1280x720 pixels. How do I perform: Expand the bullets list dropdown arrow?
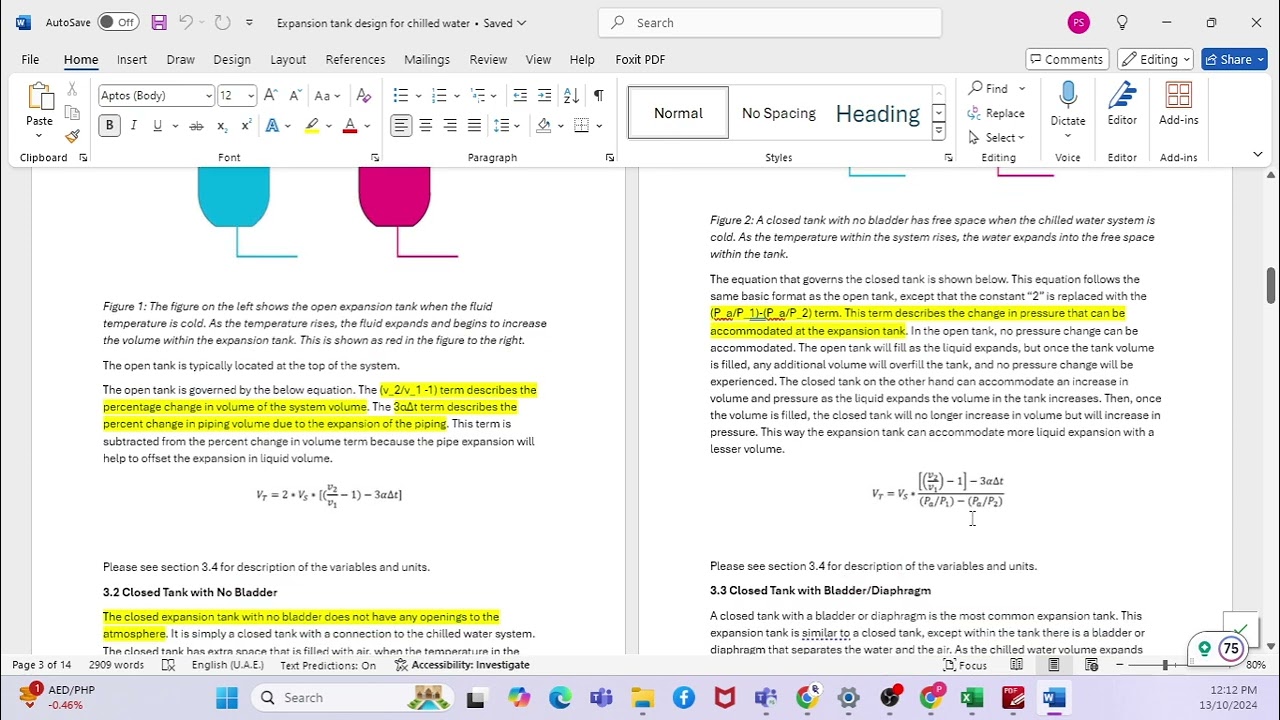click(x=419, y=96)
